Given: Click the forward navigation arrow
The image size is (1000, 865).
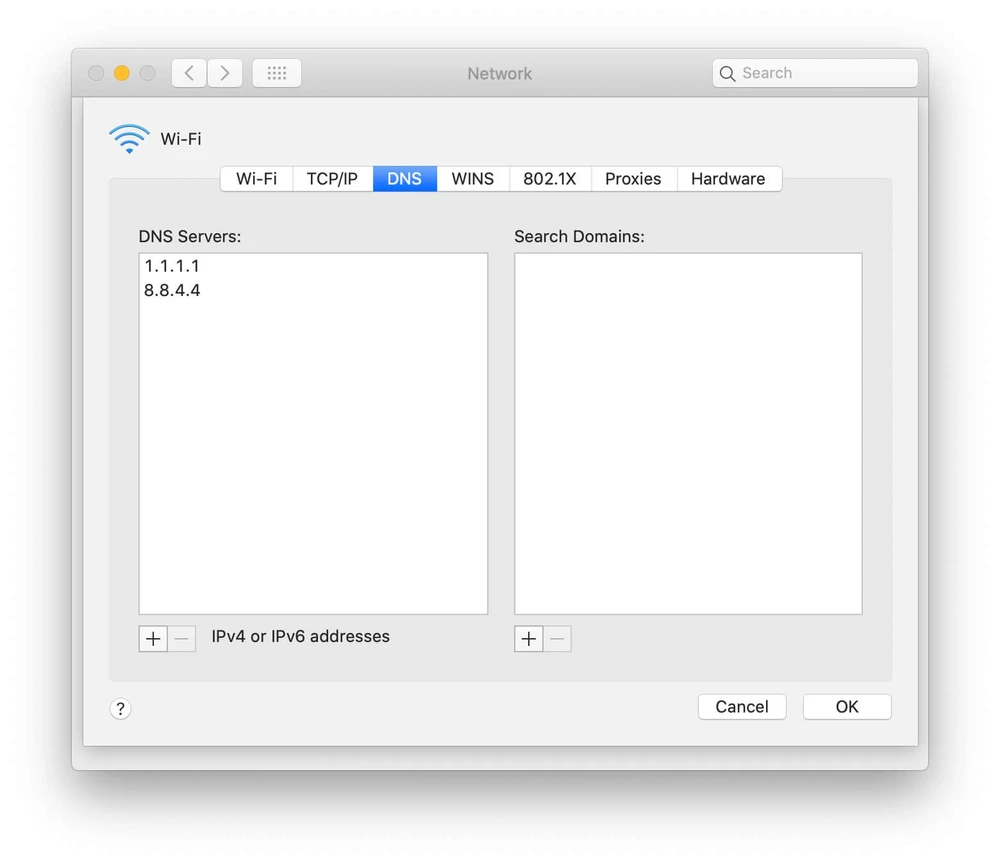Looking at the screenshot, I should click(224, 72).
